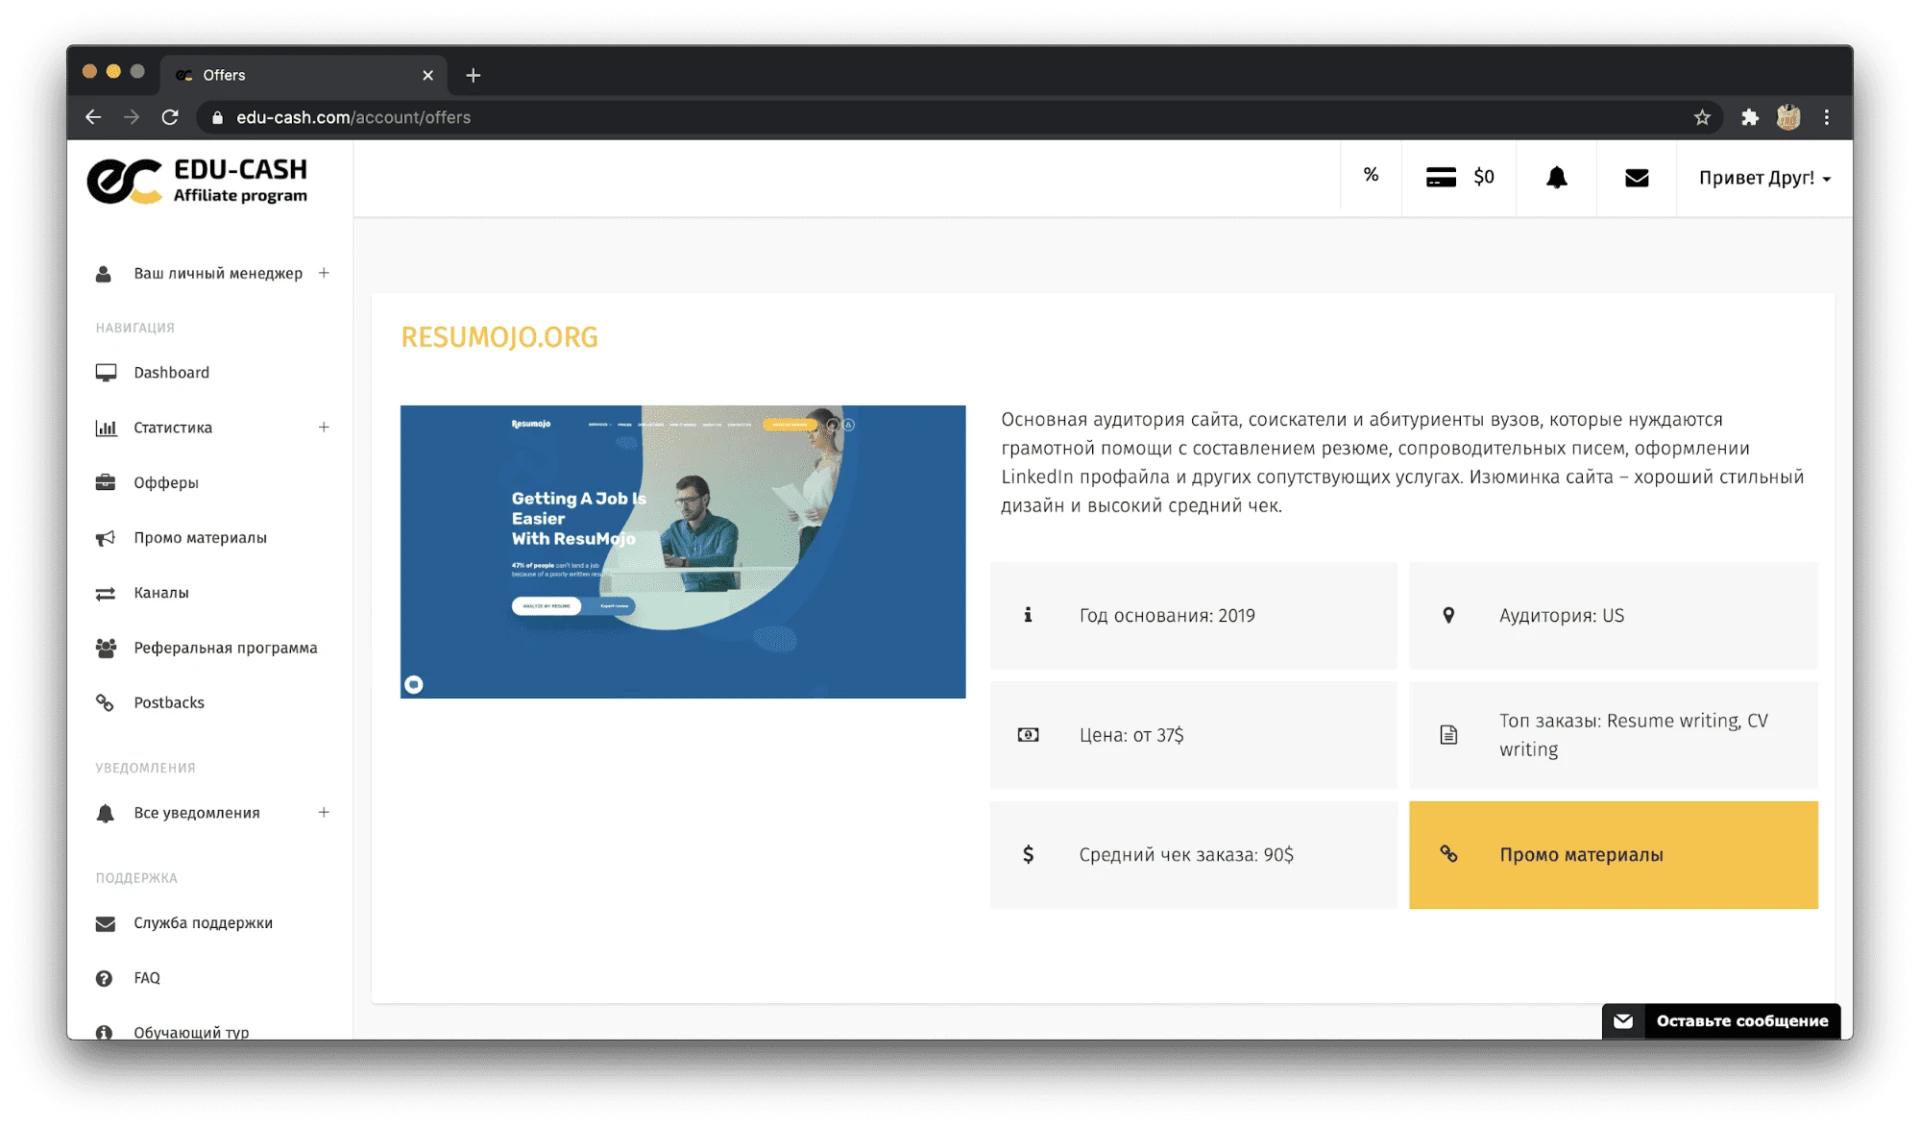The width and height of the screenshot is (1920, 1128).
Task: Click the balance card icon showing $0
Action: coord(1440,178)
